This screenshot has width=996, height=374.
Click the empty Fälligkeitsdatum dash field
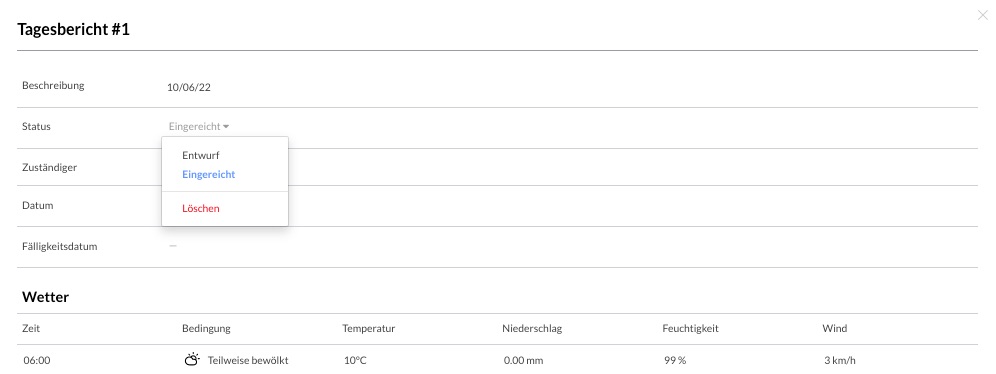(x=173, y=245)
